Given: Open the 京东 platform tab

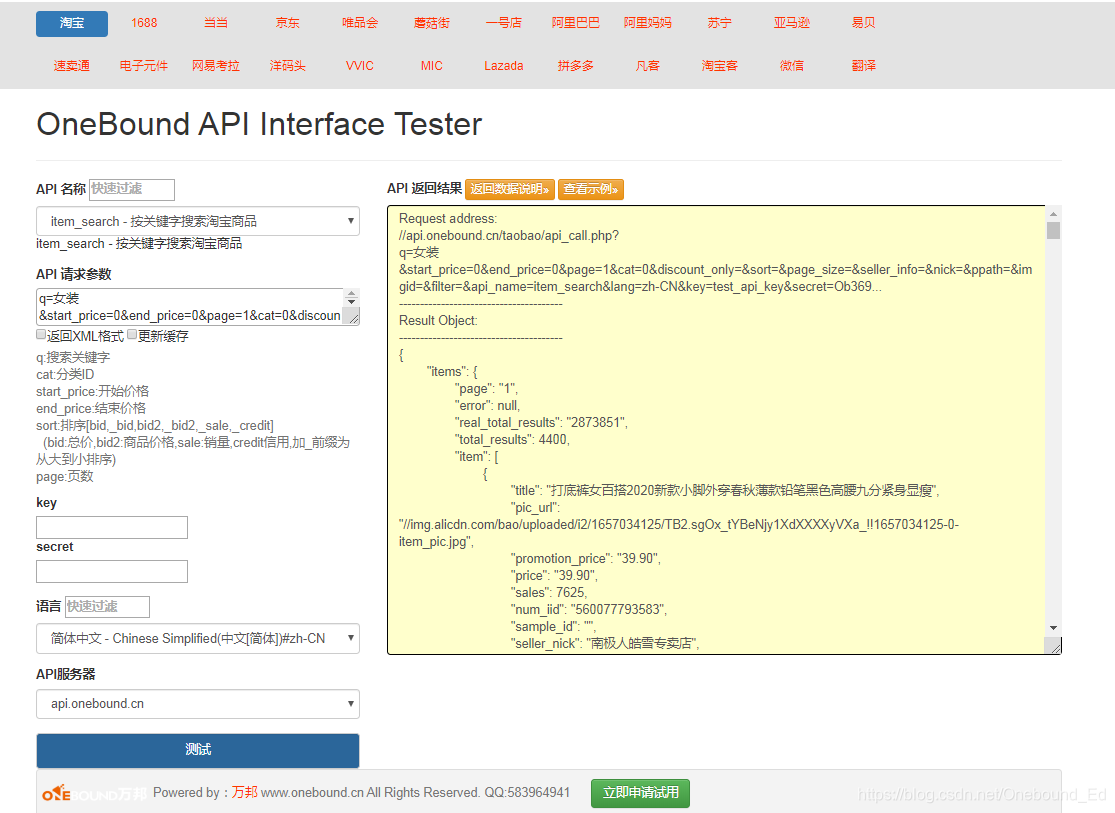Looking at the screenshot, I should pos(287,23).
